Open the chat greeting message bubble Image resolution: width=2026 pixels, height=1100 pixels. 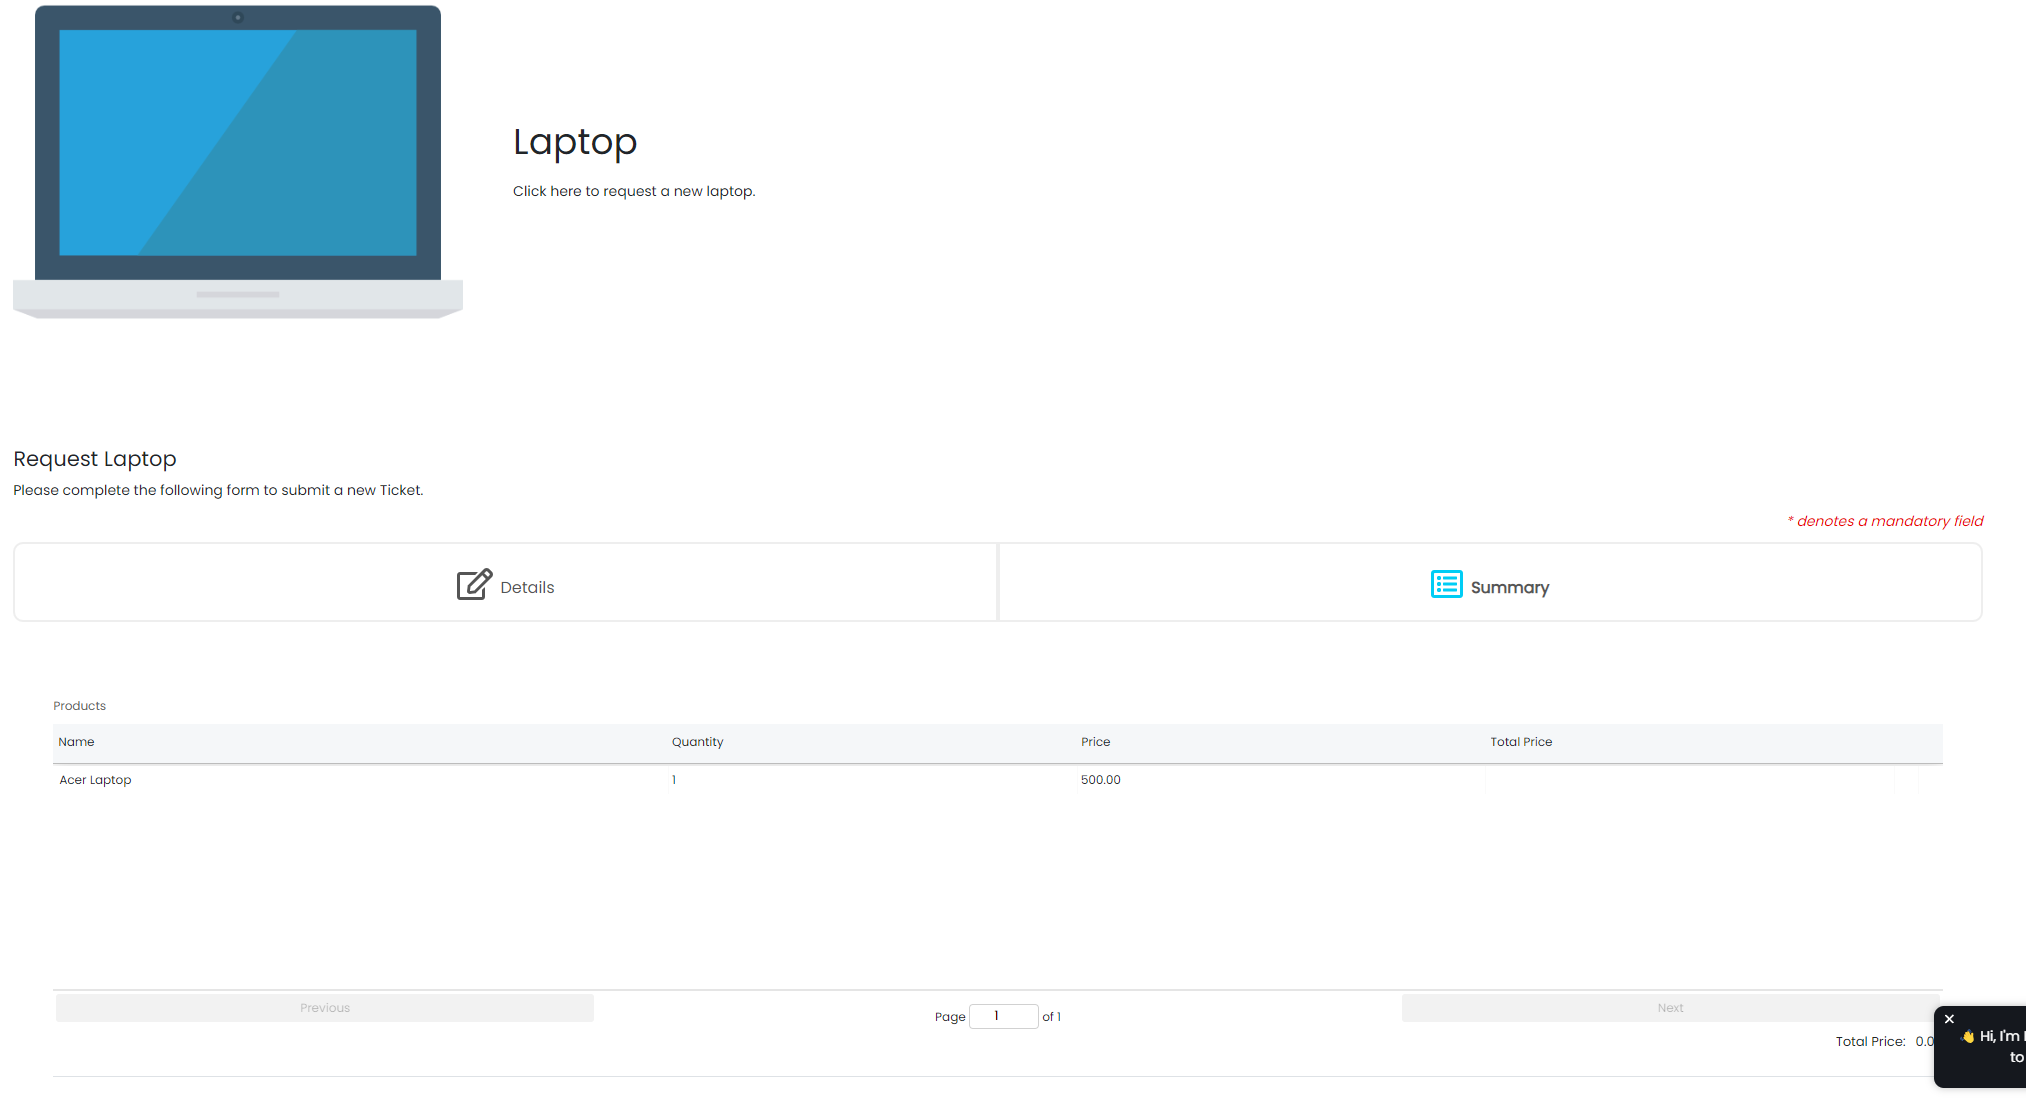[x=1995, y=1047]
